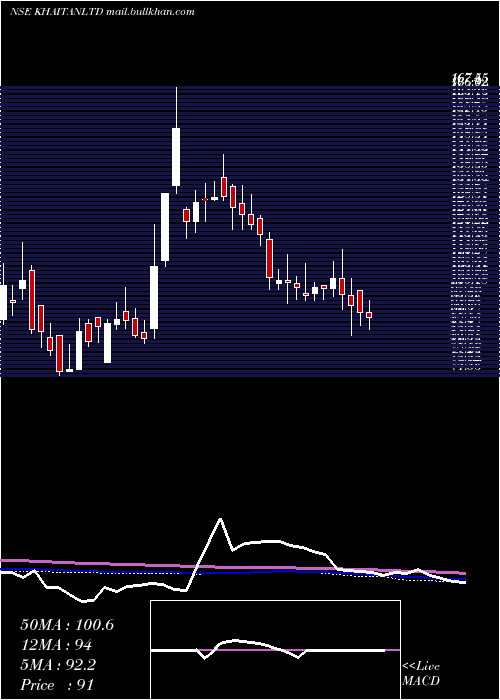The width and height of the screenshot is (500, 700).
Task: Click the MACD inset chart box
Action: (275, 650)
